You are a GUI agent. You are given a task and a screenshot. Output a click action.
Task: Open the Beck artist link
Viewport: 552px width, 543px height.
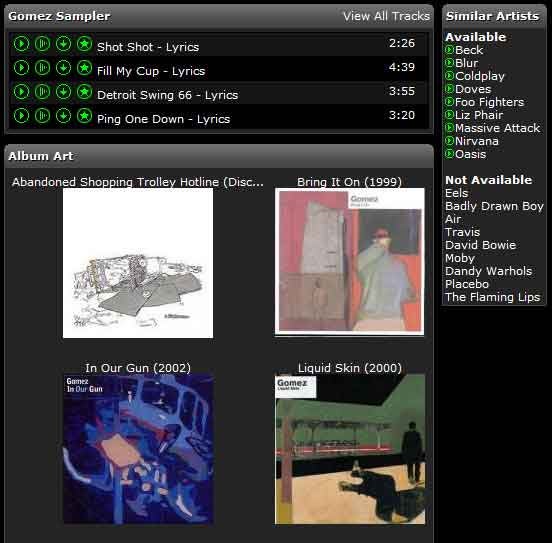click(469, 50)
